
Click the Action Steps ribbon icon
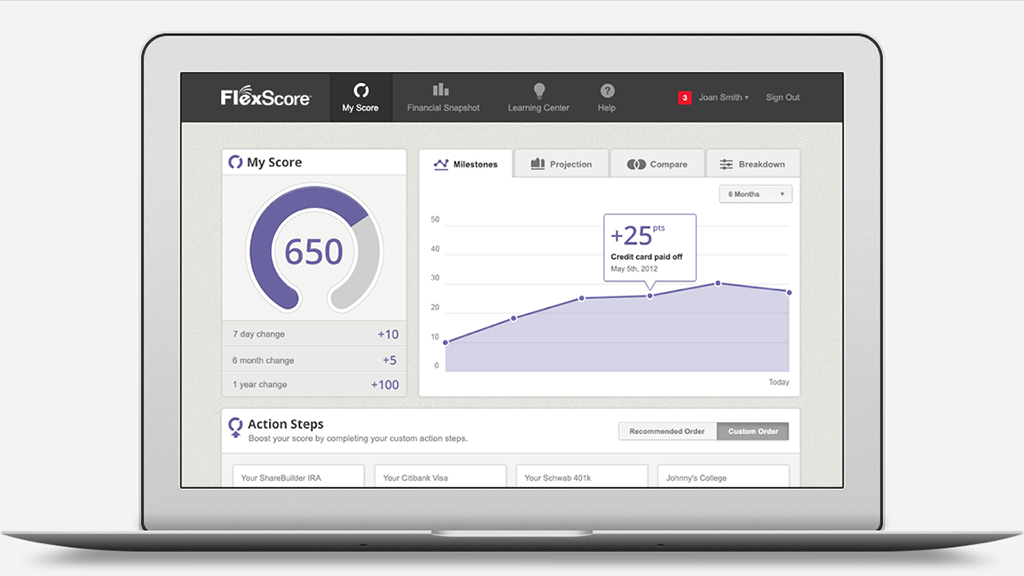tap(235, 428)
